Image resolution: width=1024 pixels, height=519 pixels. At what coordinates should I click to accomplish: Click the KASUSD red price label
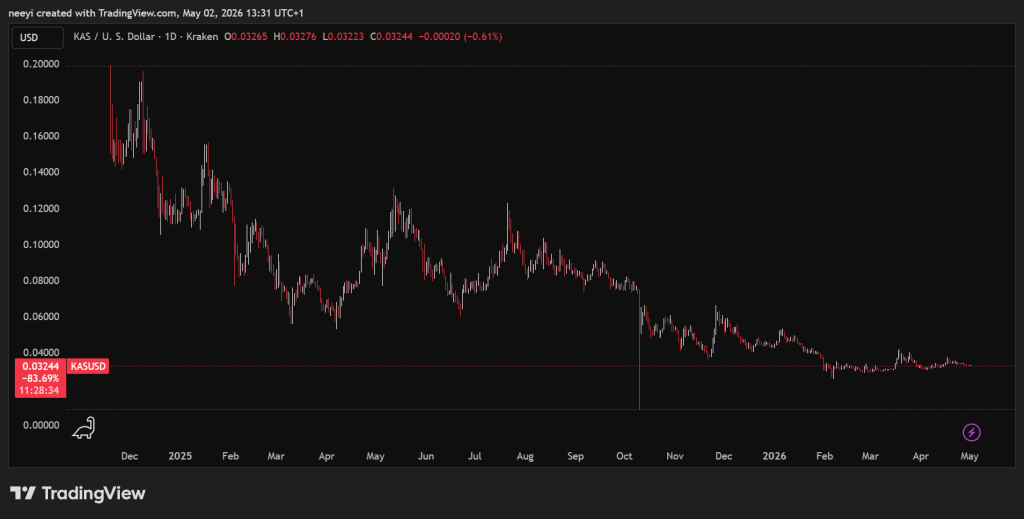[88, 366]
